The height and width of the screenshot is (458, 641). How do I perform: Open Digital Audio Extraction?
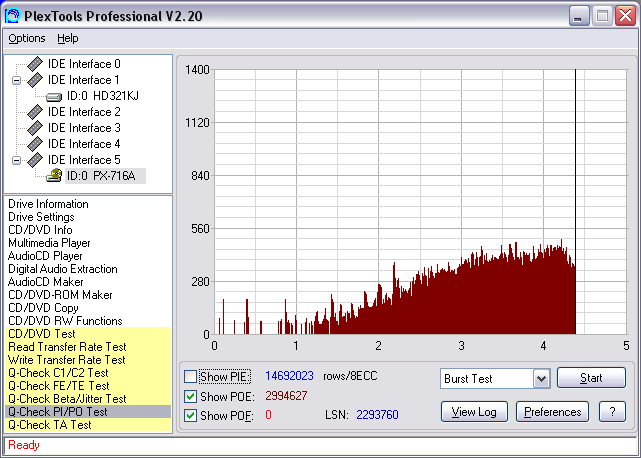[x=63, y=269]
